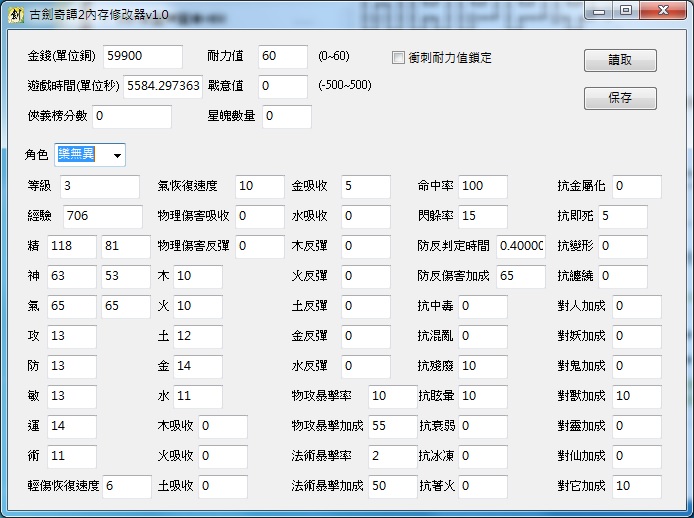Click the sword app icon in title bar
Image resolution: width=694 pixels, height=518 pixels.
[16, 13]
